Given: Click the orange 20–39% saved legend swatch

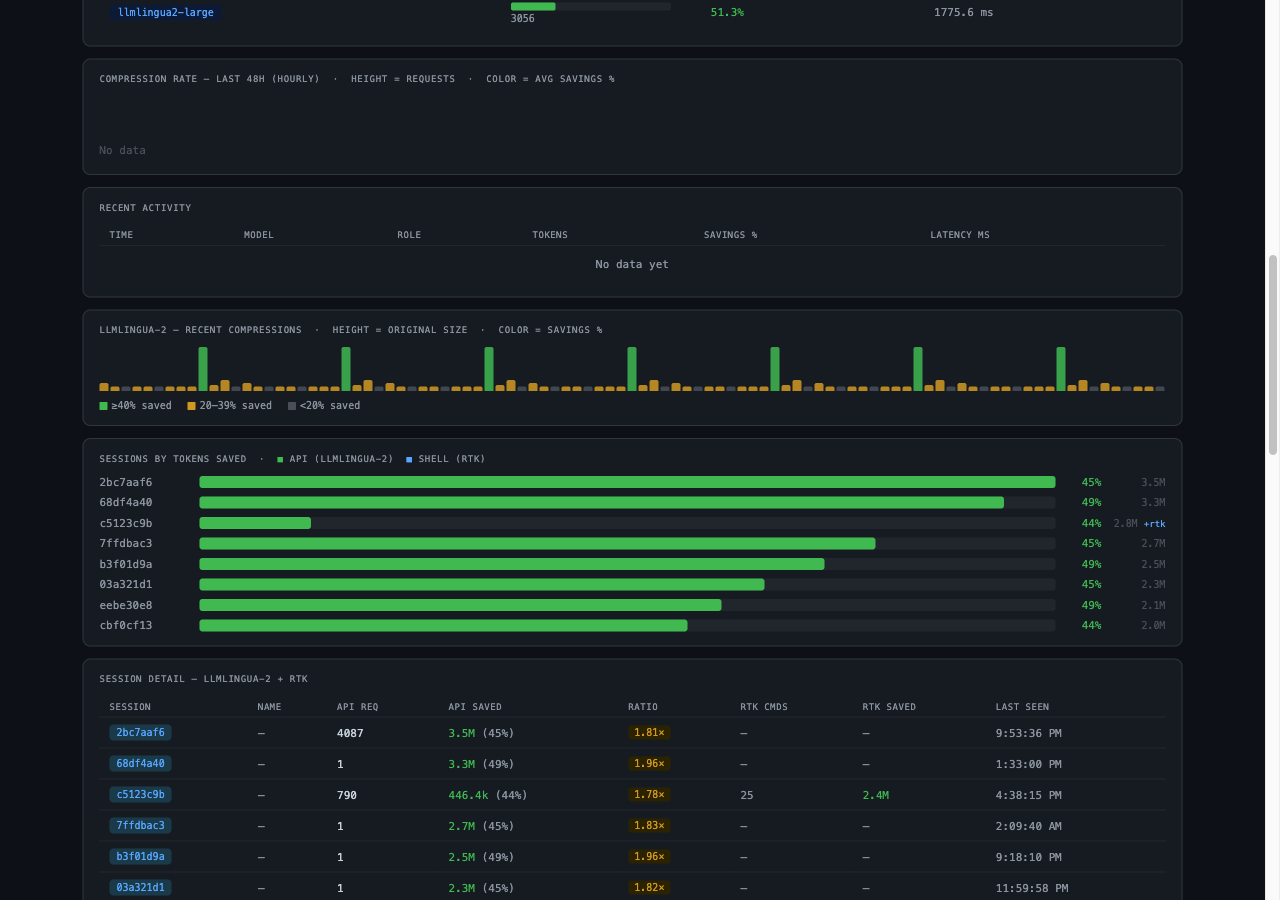Looking at the screenshot, I should tap(191, 406).
